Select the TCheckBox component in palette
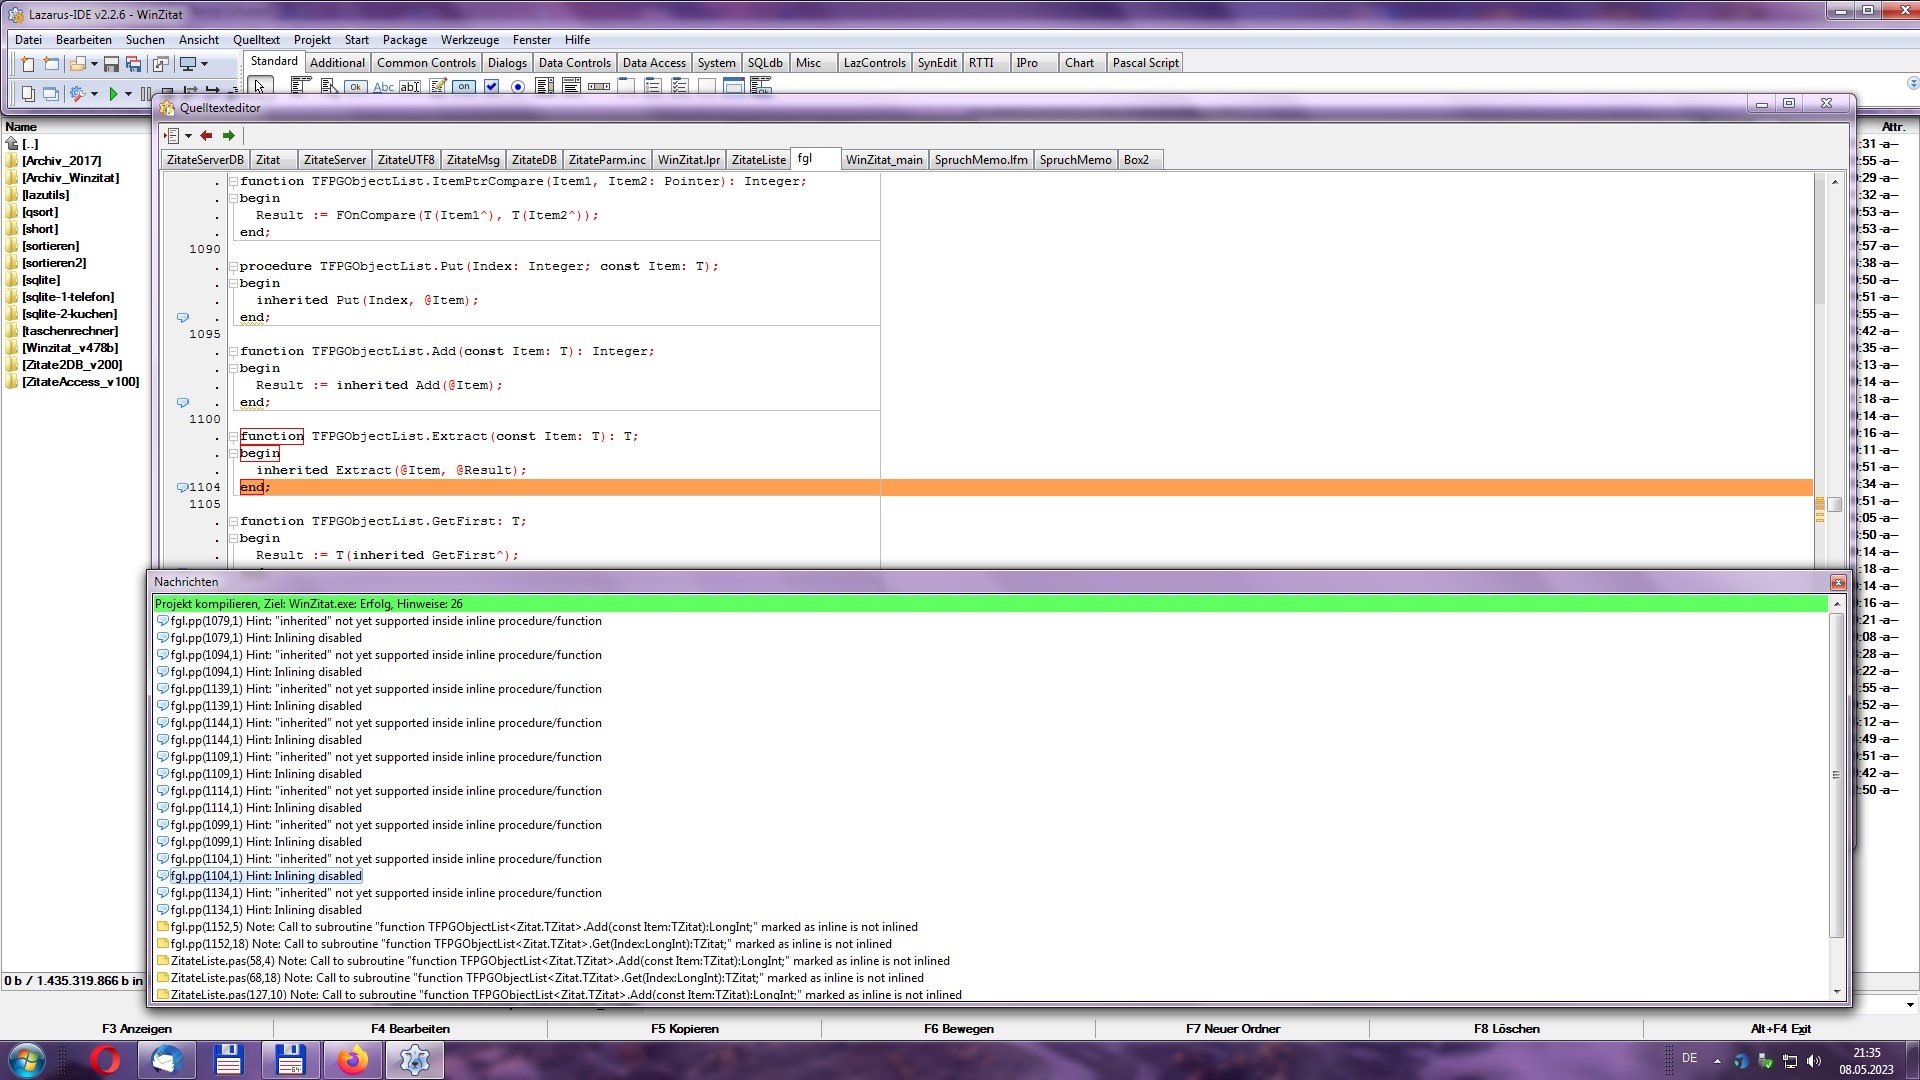 (491, 87)
